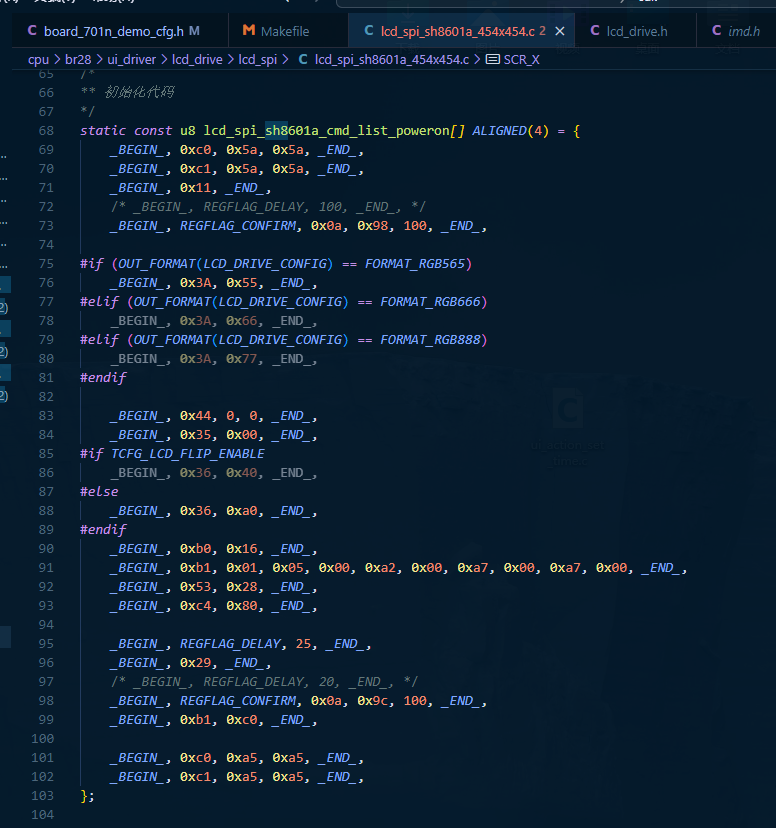Open lcd_drive breadcrumb folder

197,60
